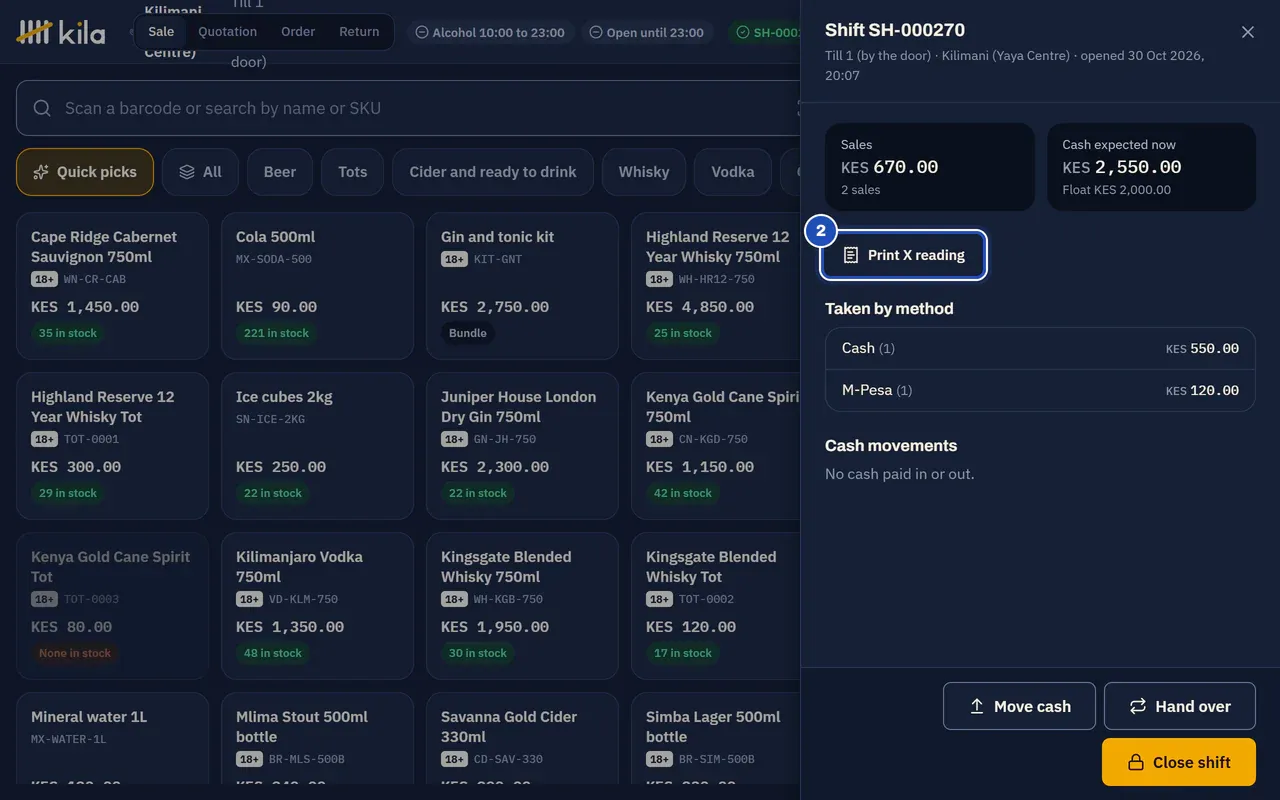Viewport: 1280px width, 800px height.
Task: Filter products by Whisky category
Action: 644,172
